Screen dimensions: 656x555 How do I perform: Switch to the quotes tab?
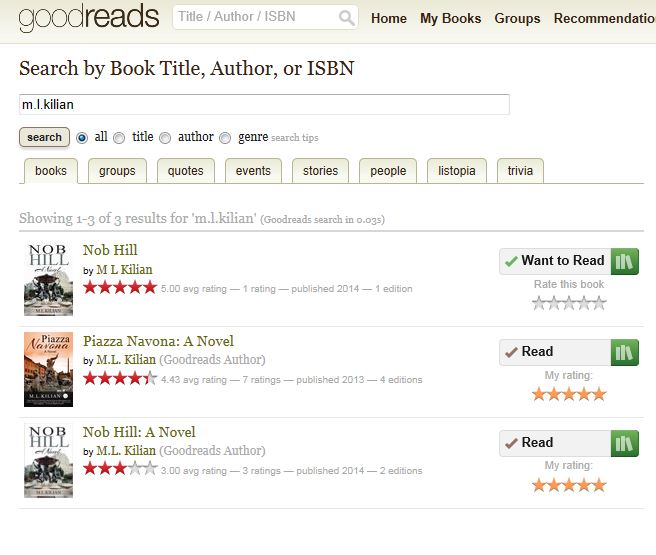[x=185, y=171]
